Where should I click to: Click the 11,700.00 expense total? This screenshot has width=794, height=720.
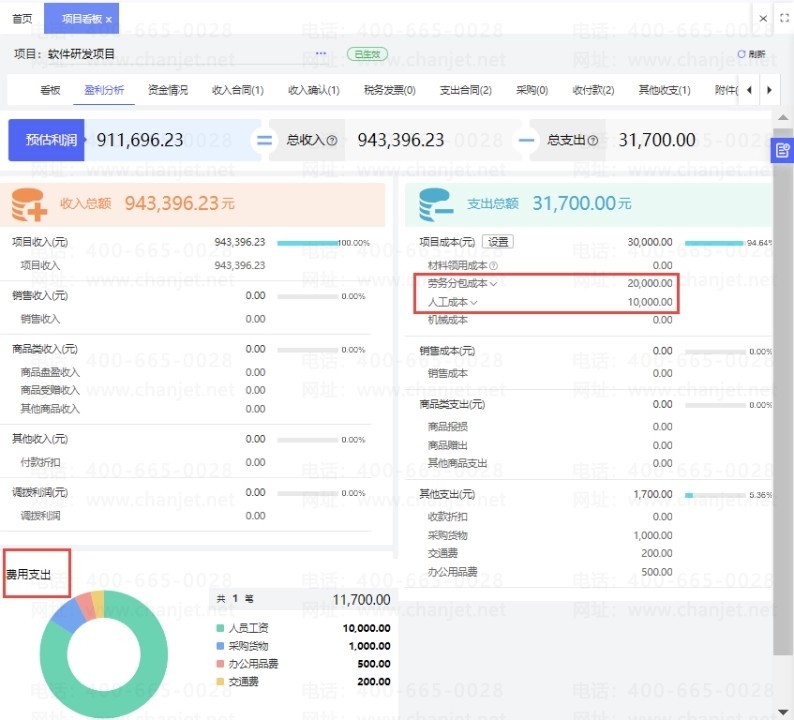tap(362, 600)
